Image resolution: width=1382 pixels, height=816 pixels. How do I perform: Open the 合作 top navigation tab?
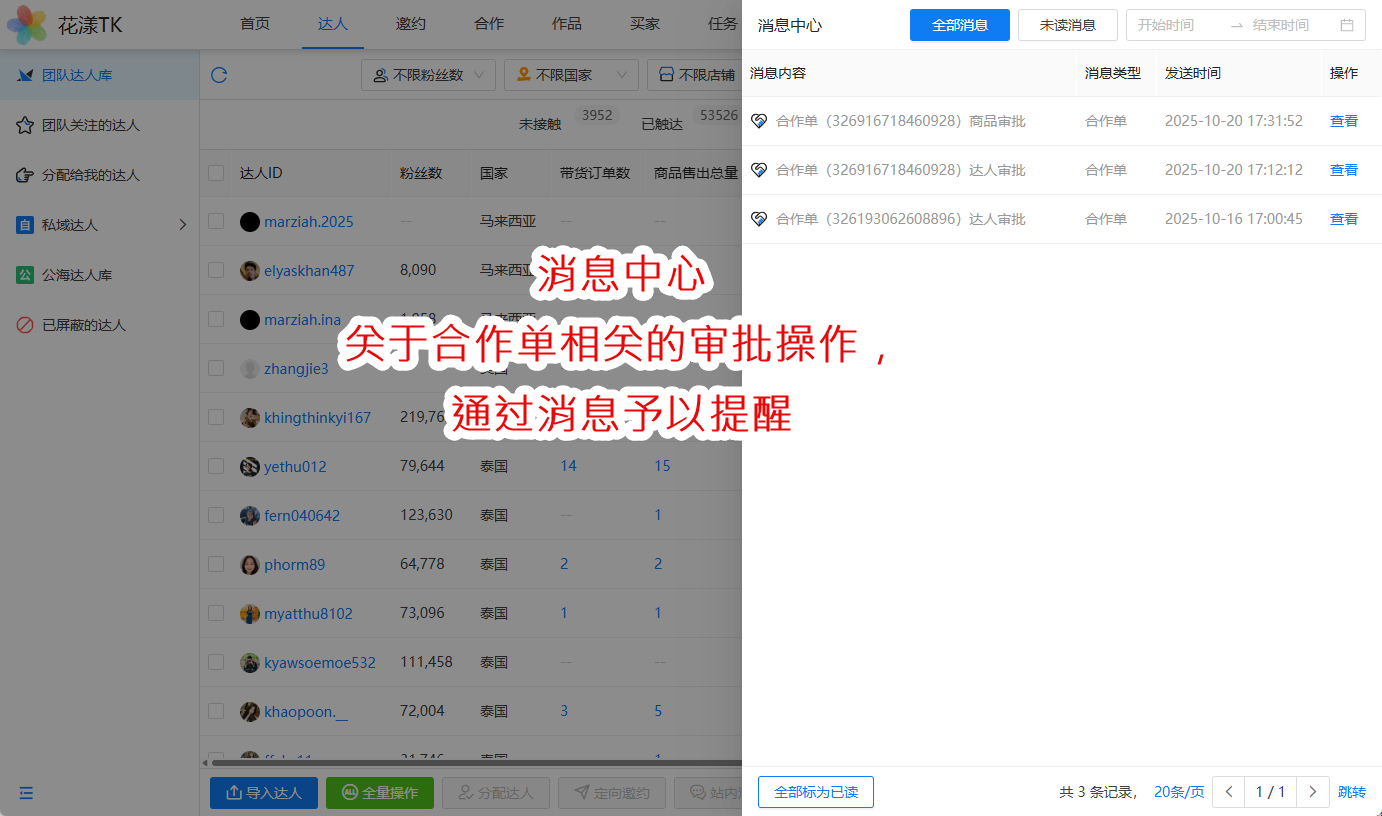[x=489, y=24]
